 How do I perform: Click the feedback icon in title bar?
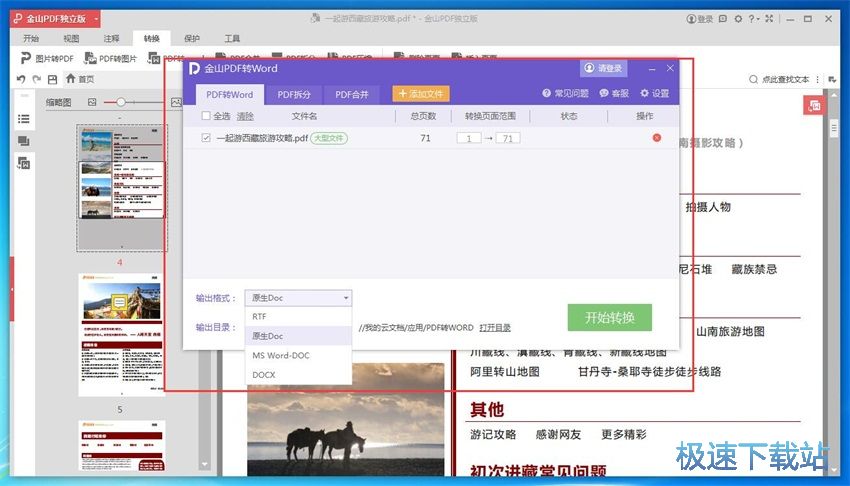(723, 19)
